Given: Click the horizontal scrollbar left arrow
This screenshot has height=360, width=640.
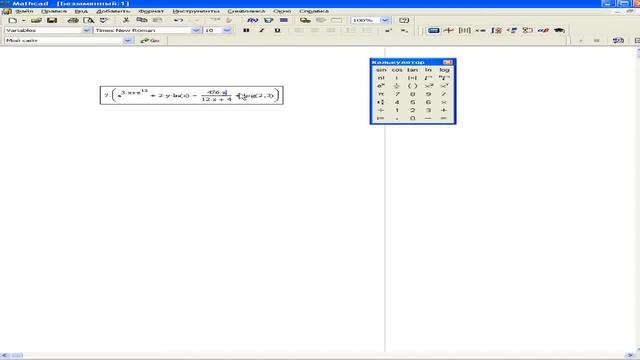Looking at the screenshot, I should 4,356.
